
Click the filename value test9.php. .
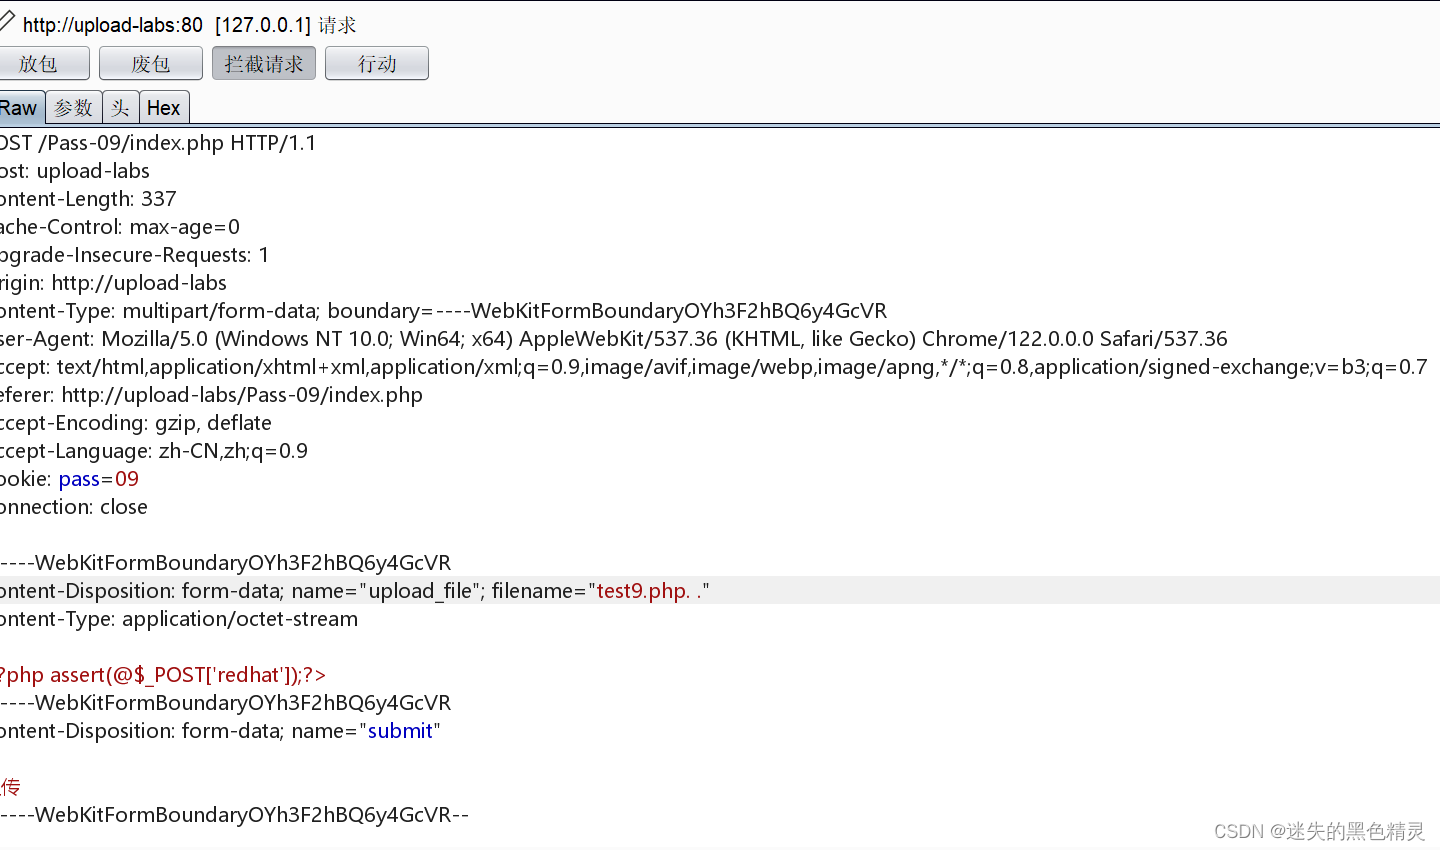(649, 591)
